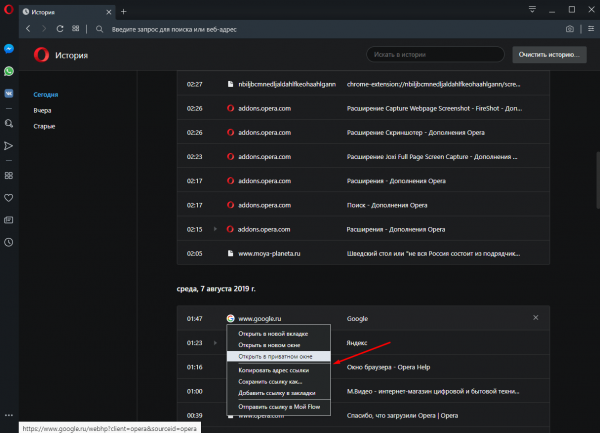Open bookmarks heart icon in sidebar
The width and height of the screenshot is (600, 433).
(8, 198)
